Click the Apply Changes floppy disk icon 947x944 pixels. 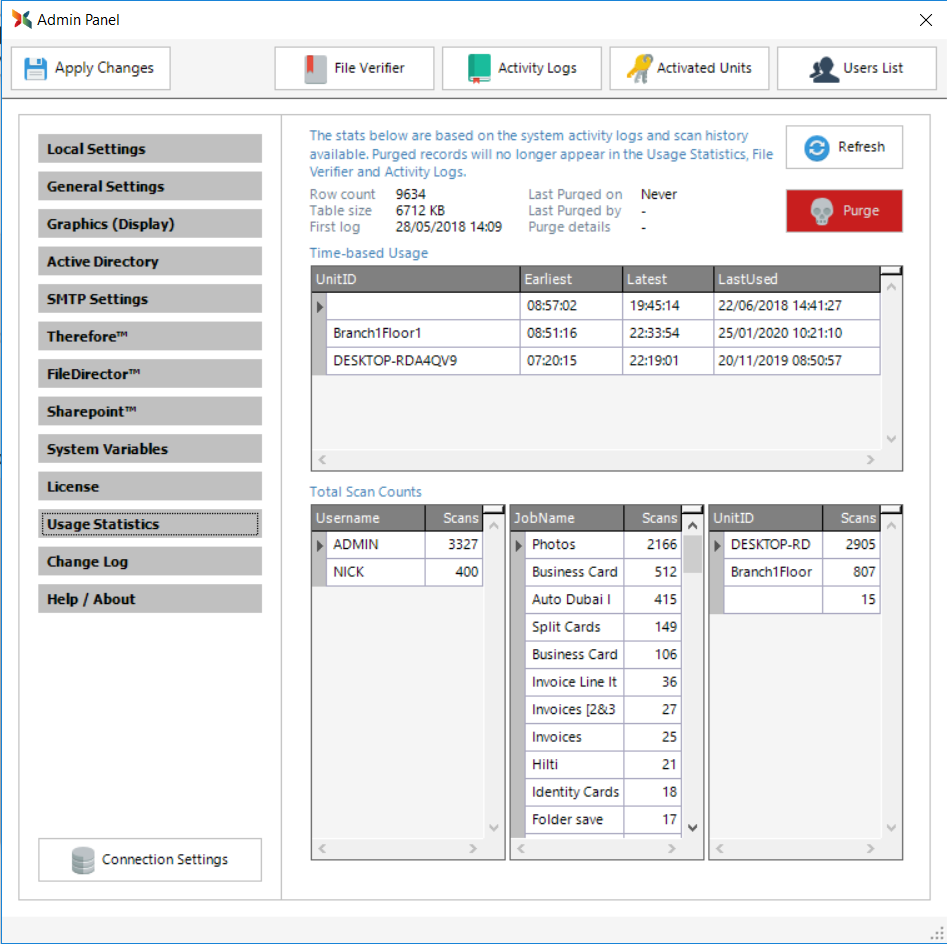[x=36, y=69]
